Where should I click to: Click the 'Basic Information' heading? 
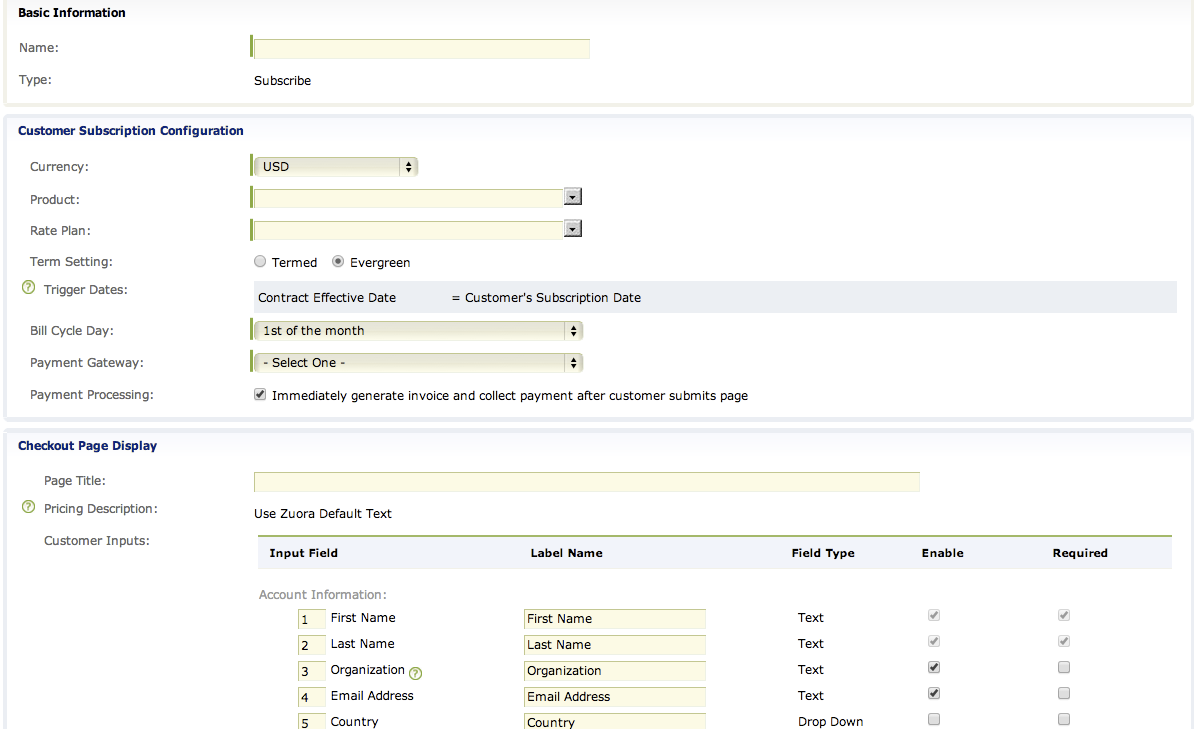(x=72, y=12)
